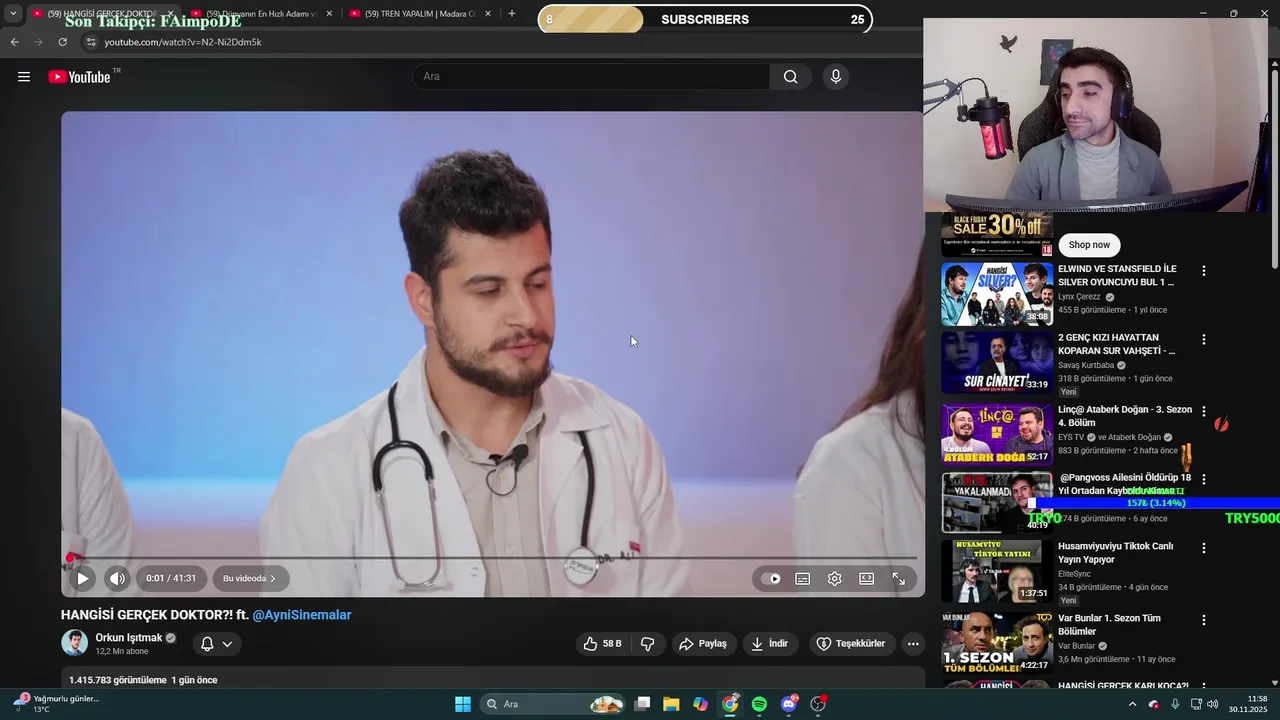Seek on the red video progress bar
Screen dimensions: 1280x720
point(493,557)
